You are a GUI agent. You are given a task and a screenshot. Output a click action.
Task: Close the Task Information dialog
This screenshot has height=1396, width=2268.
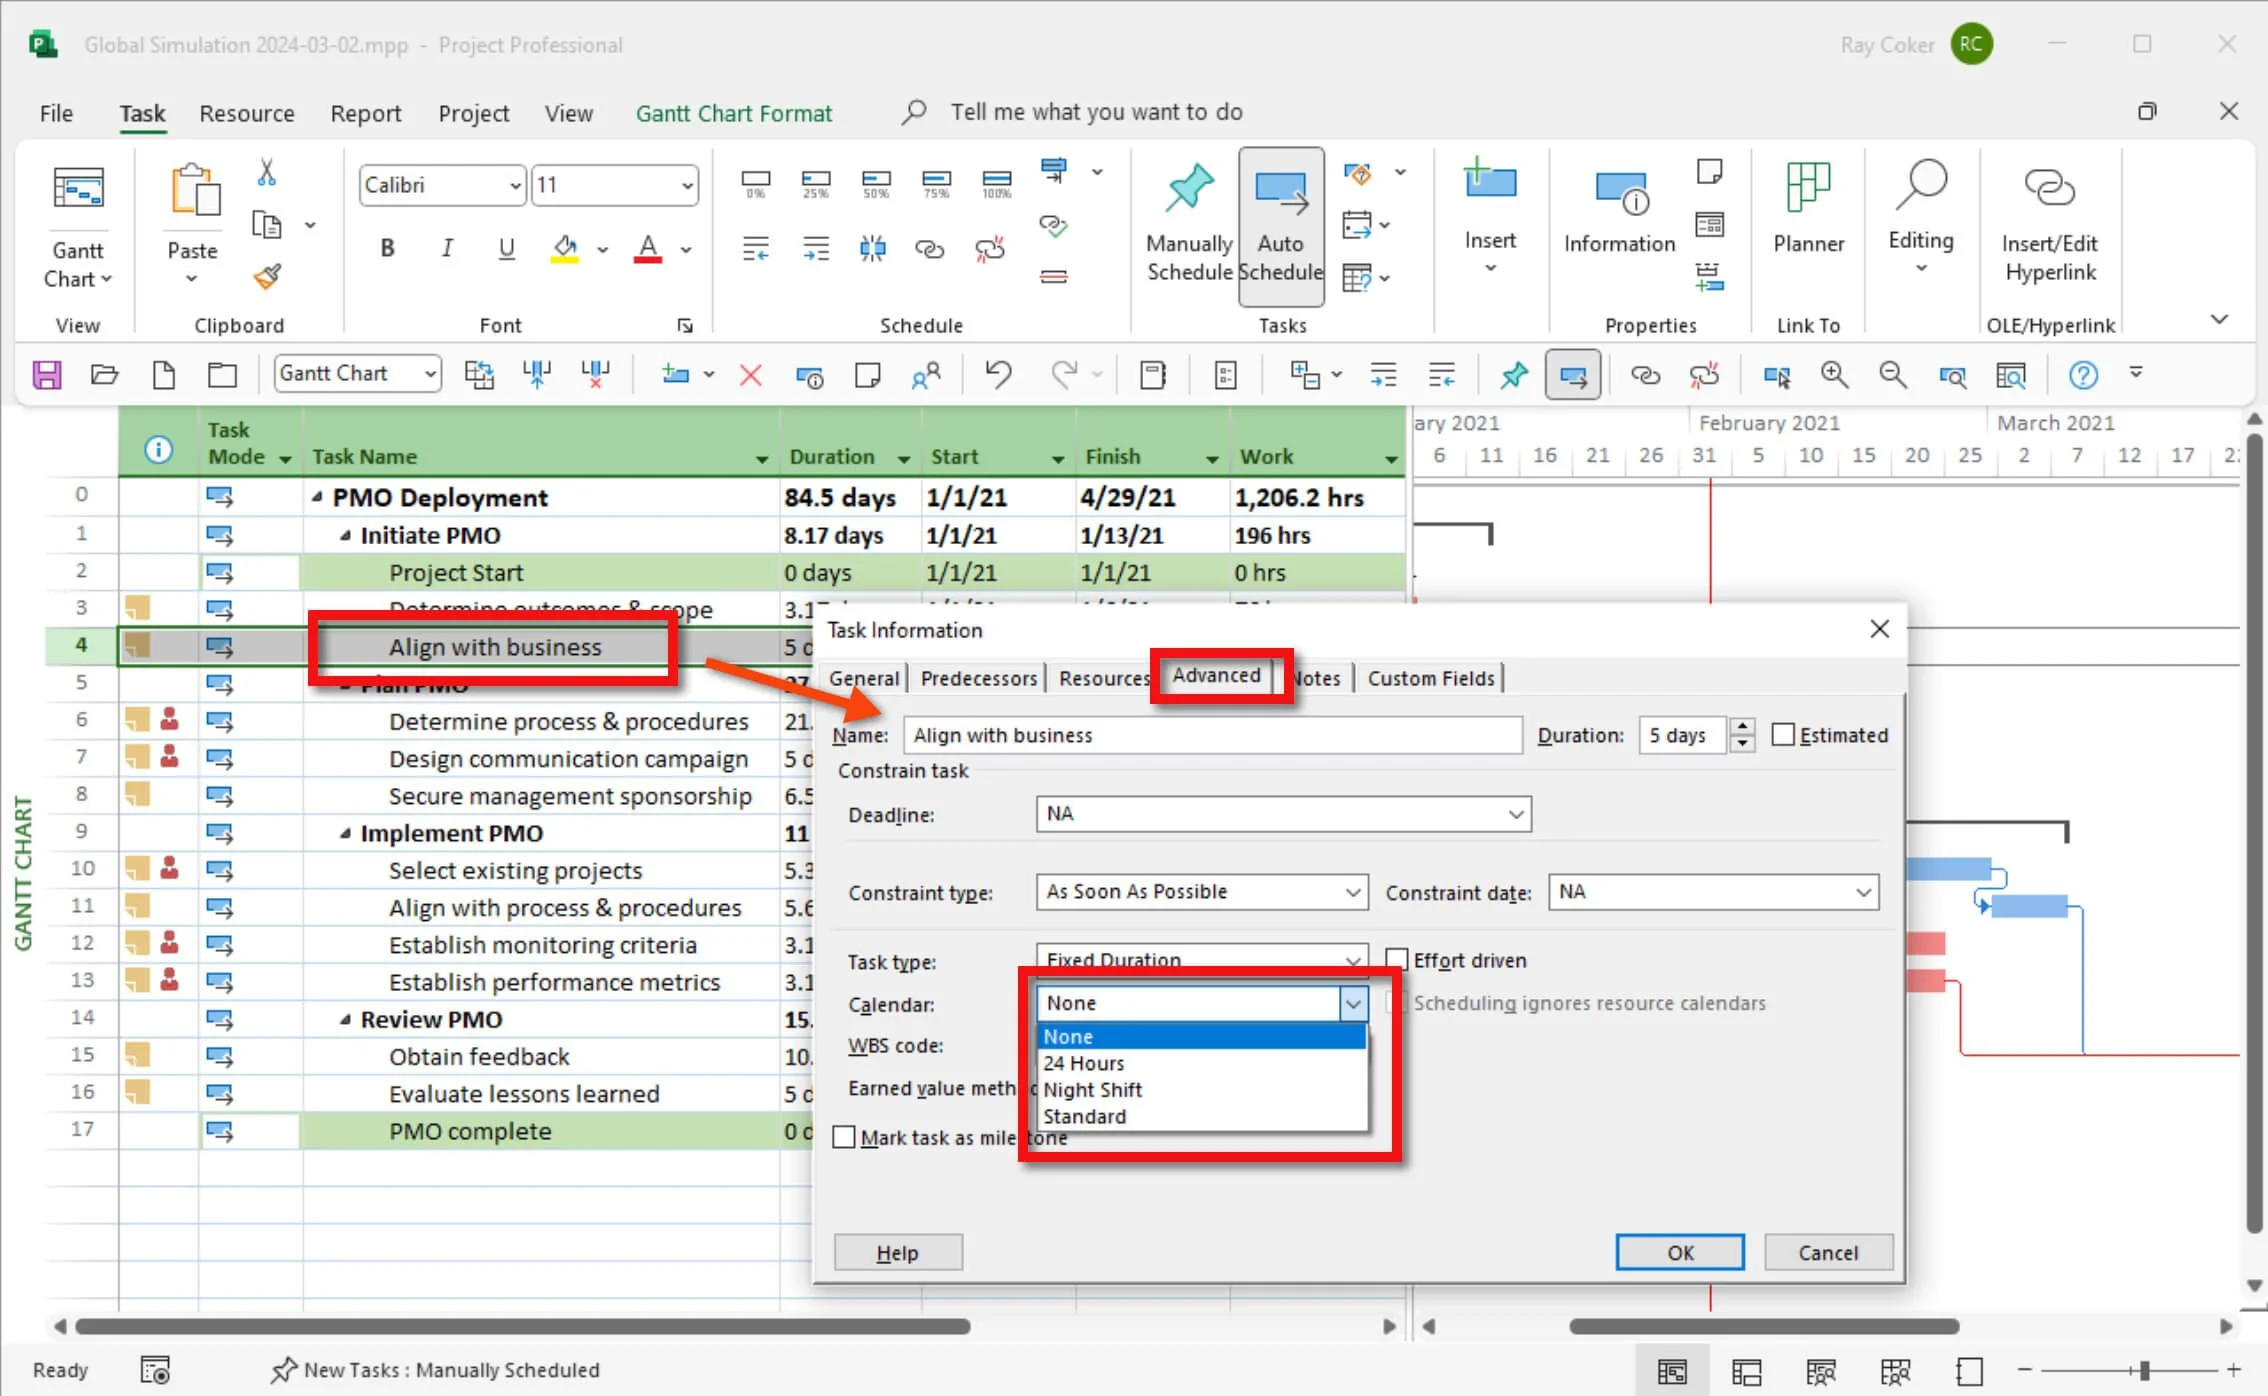click(1879, 629)
